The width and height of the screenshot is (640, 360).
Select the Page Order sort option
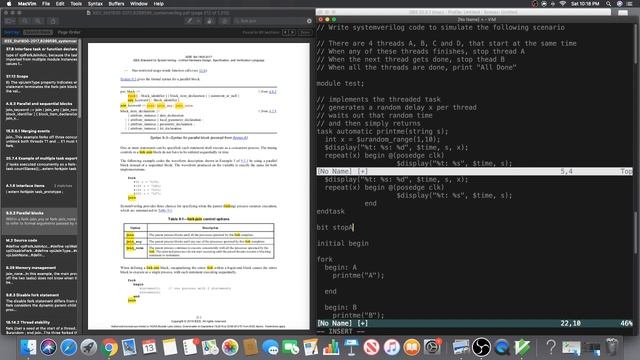[69, 32]
